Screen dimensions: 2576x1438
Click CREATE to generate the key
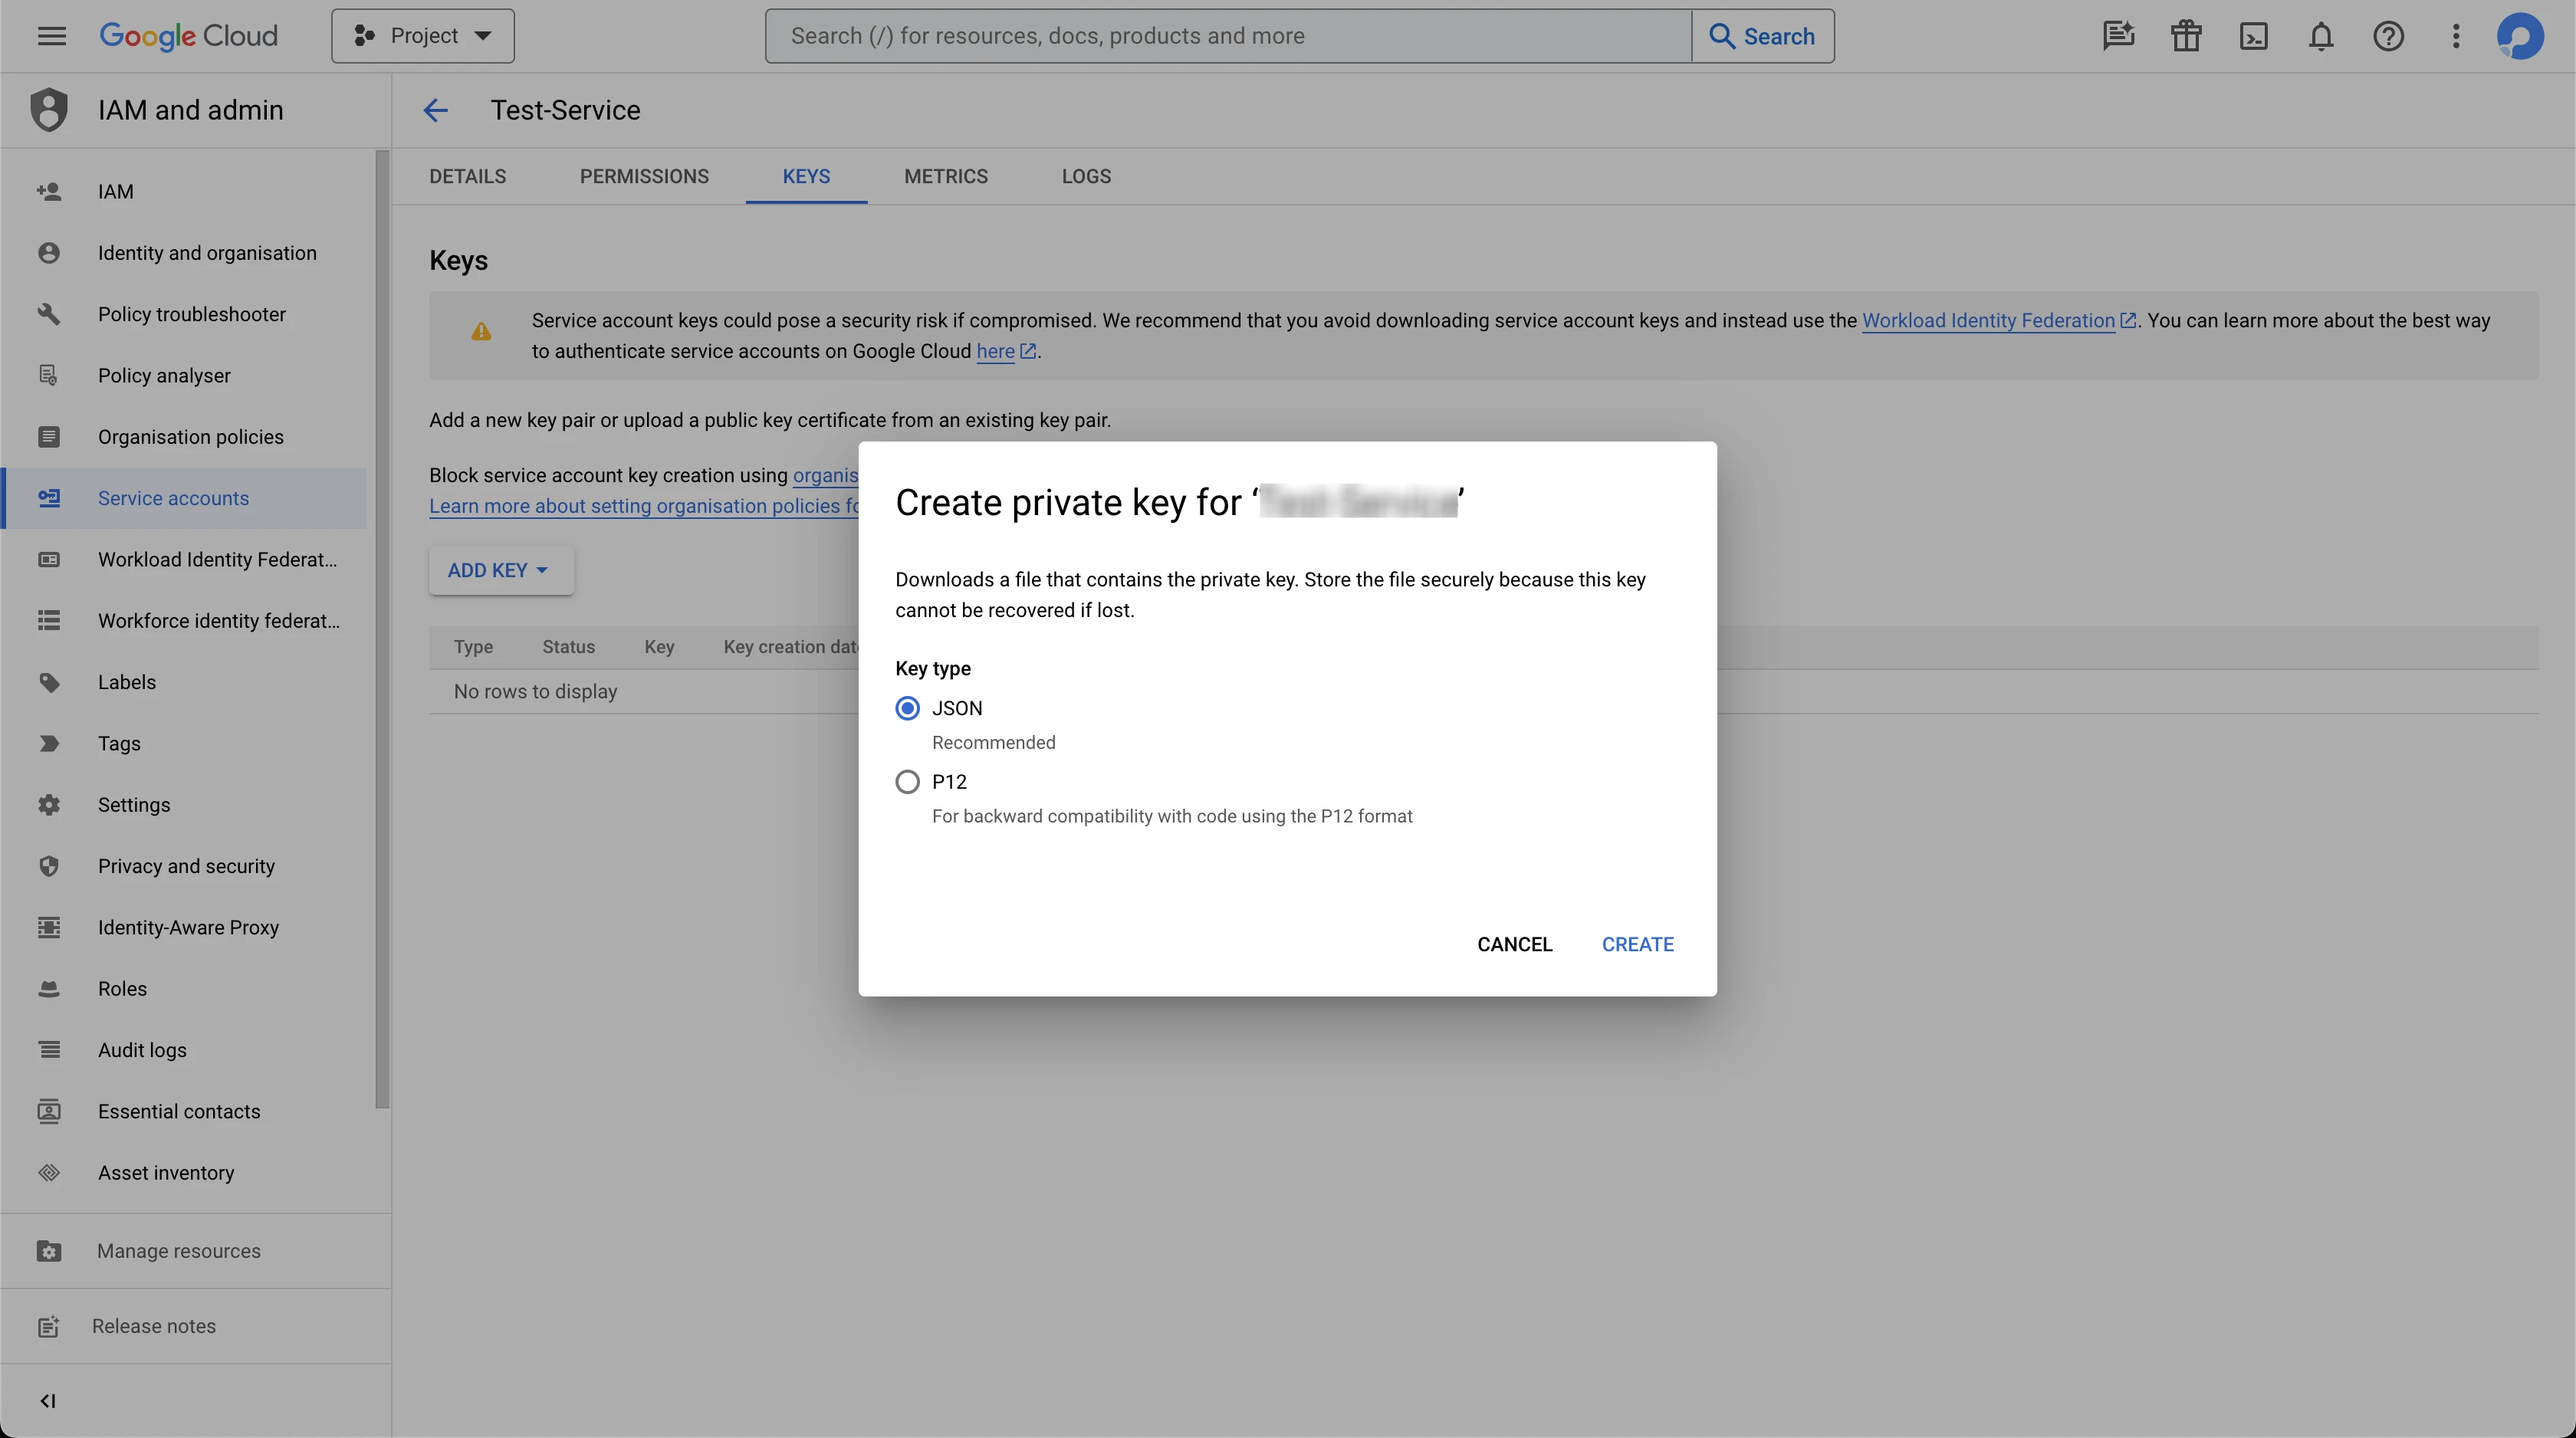click(x=1637, y=944)
